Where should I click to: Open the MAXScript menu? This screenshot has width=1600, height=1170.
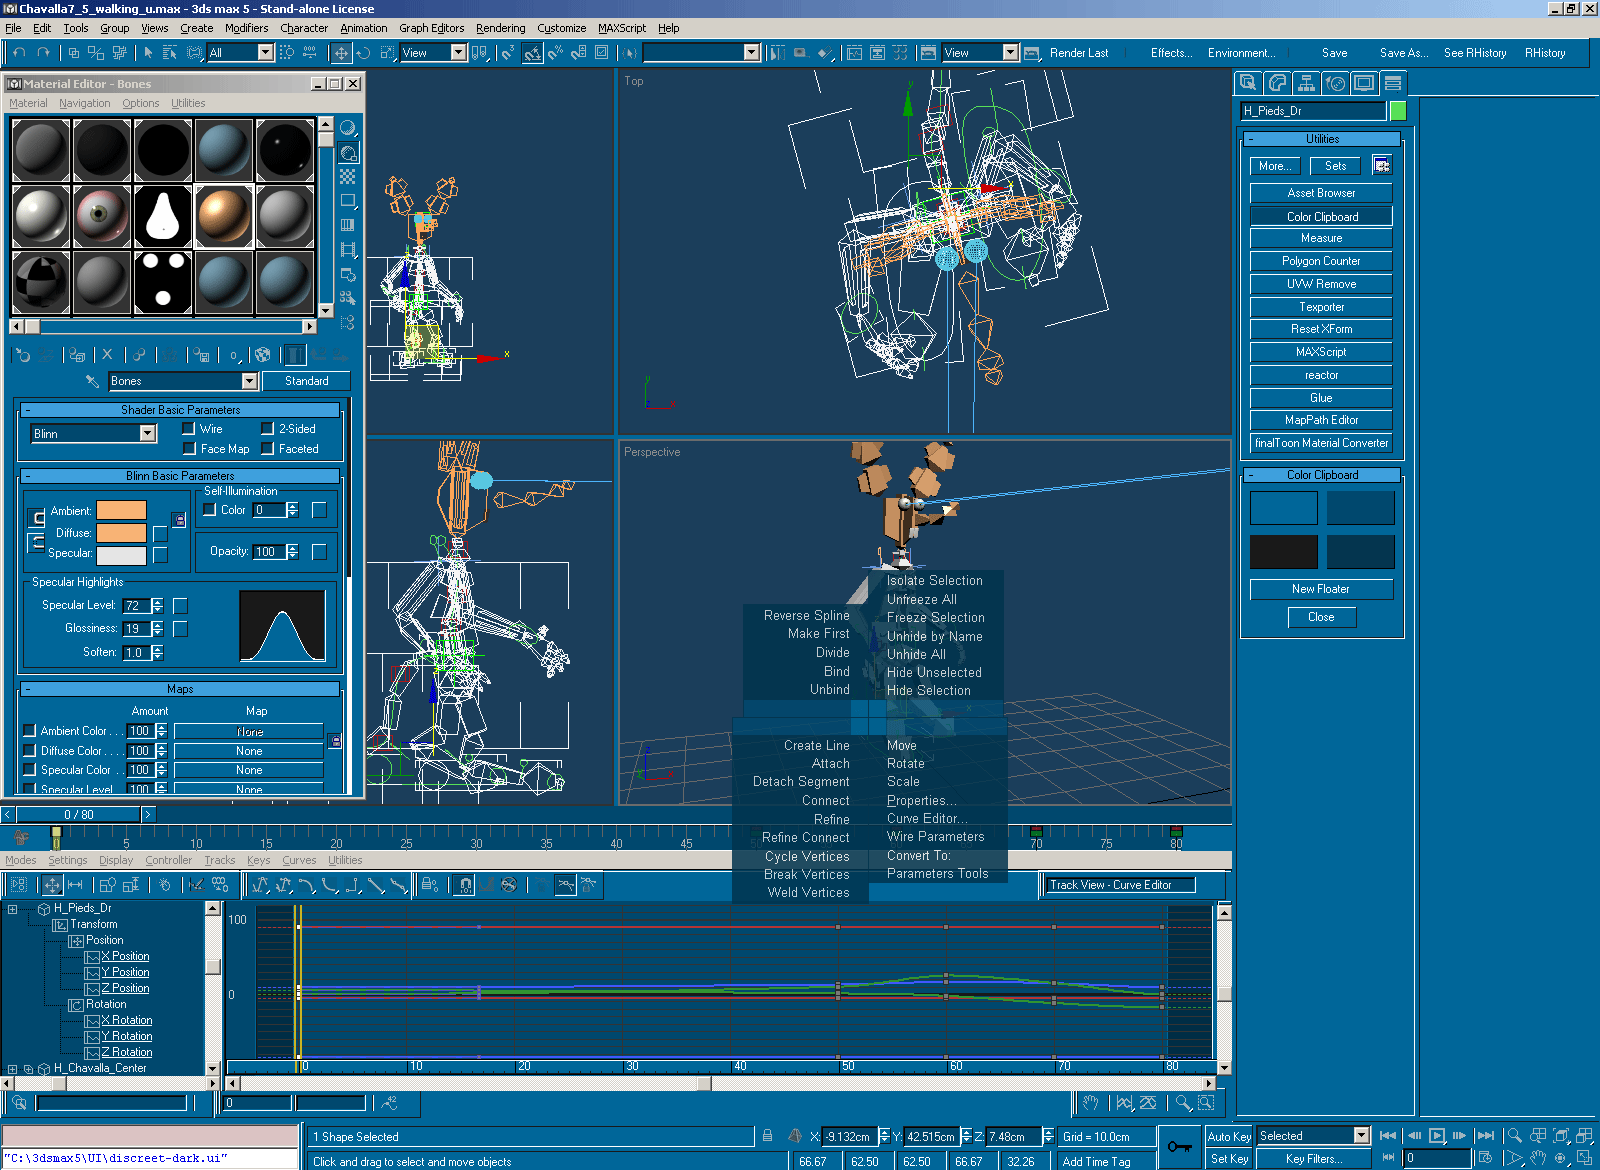[622, 28]
